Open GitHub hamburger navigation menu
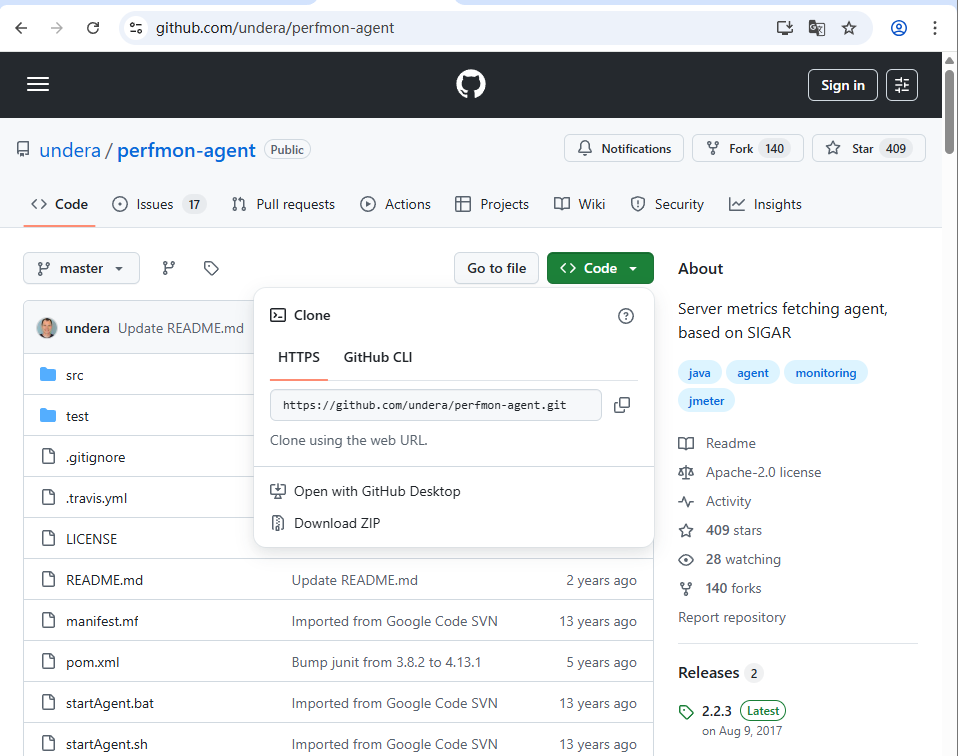958x756 pixels. pos(38,84)
